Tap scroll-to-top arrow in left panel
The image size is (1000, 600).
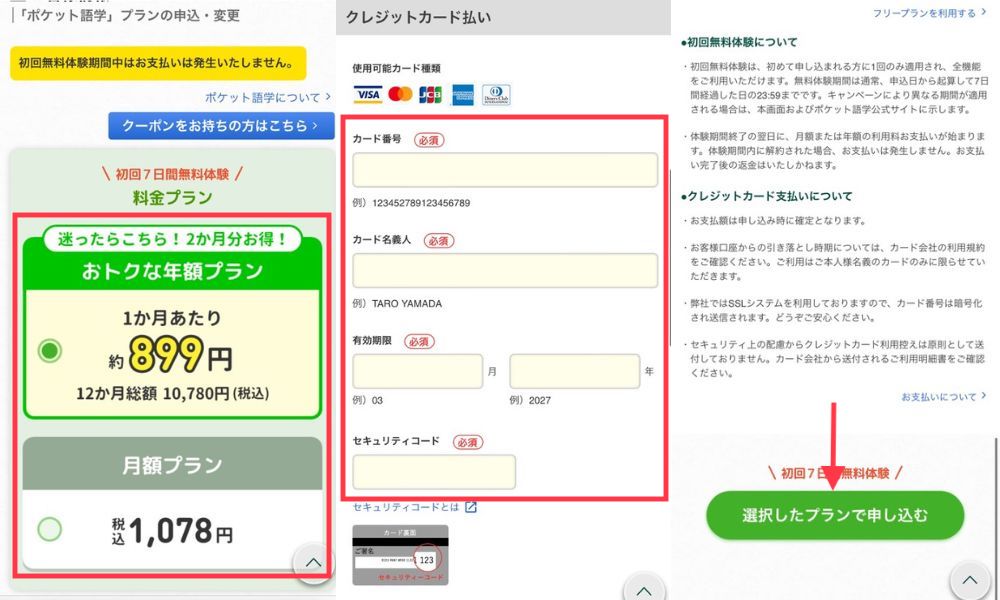point(313,563)
